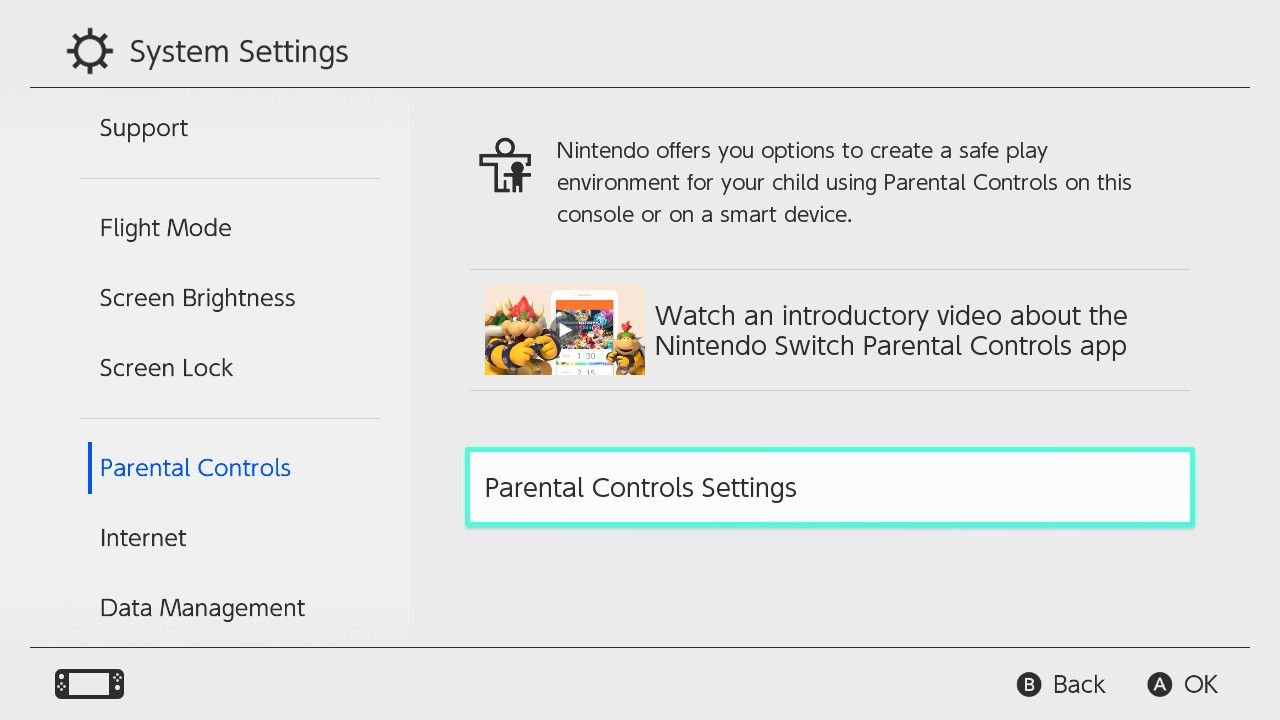
Task: Choose Data Management from the sidebar
Action: (x=203, y=608)
